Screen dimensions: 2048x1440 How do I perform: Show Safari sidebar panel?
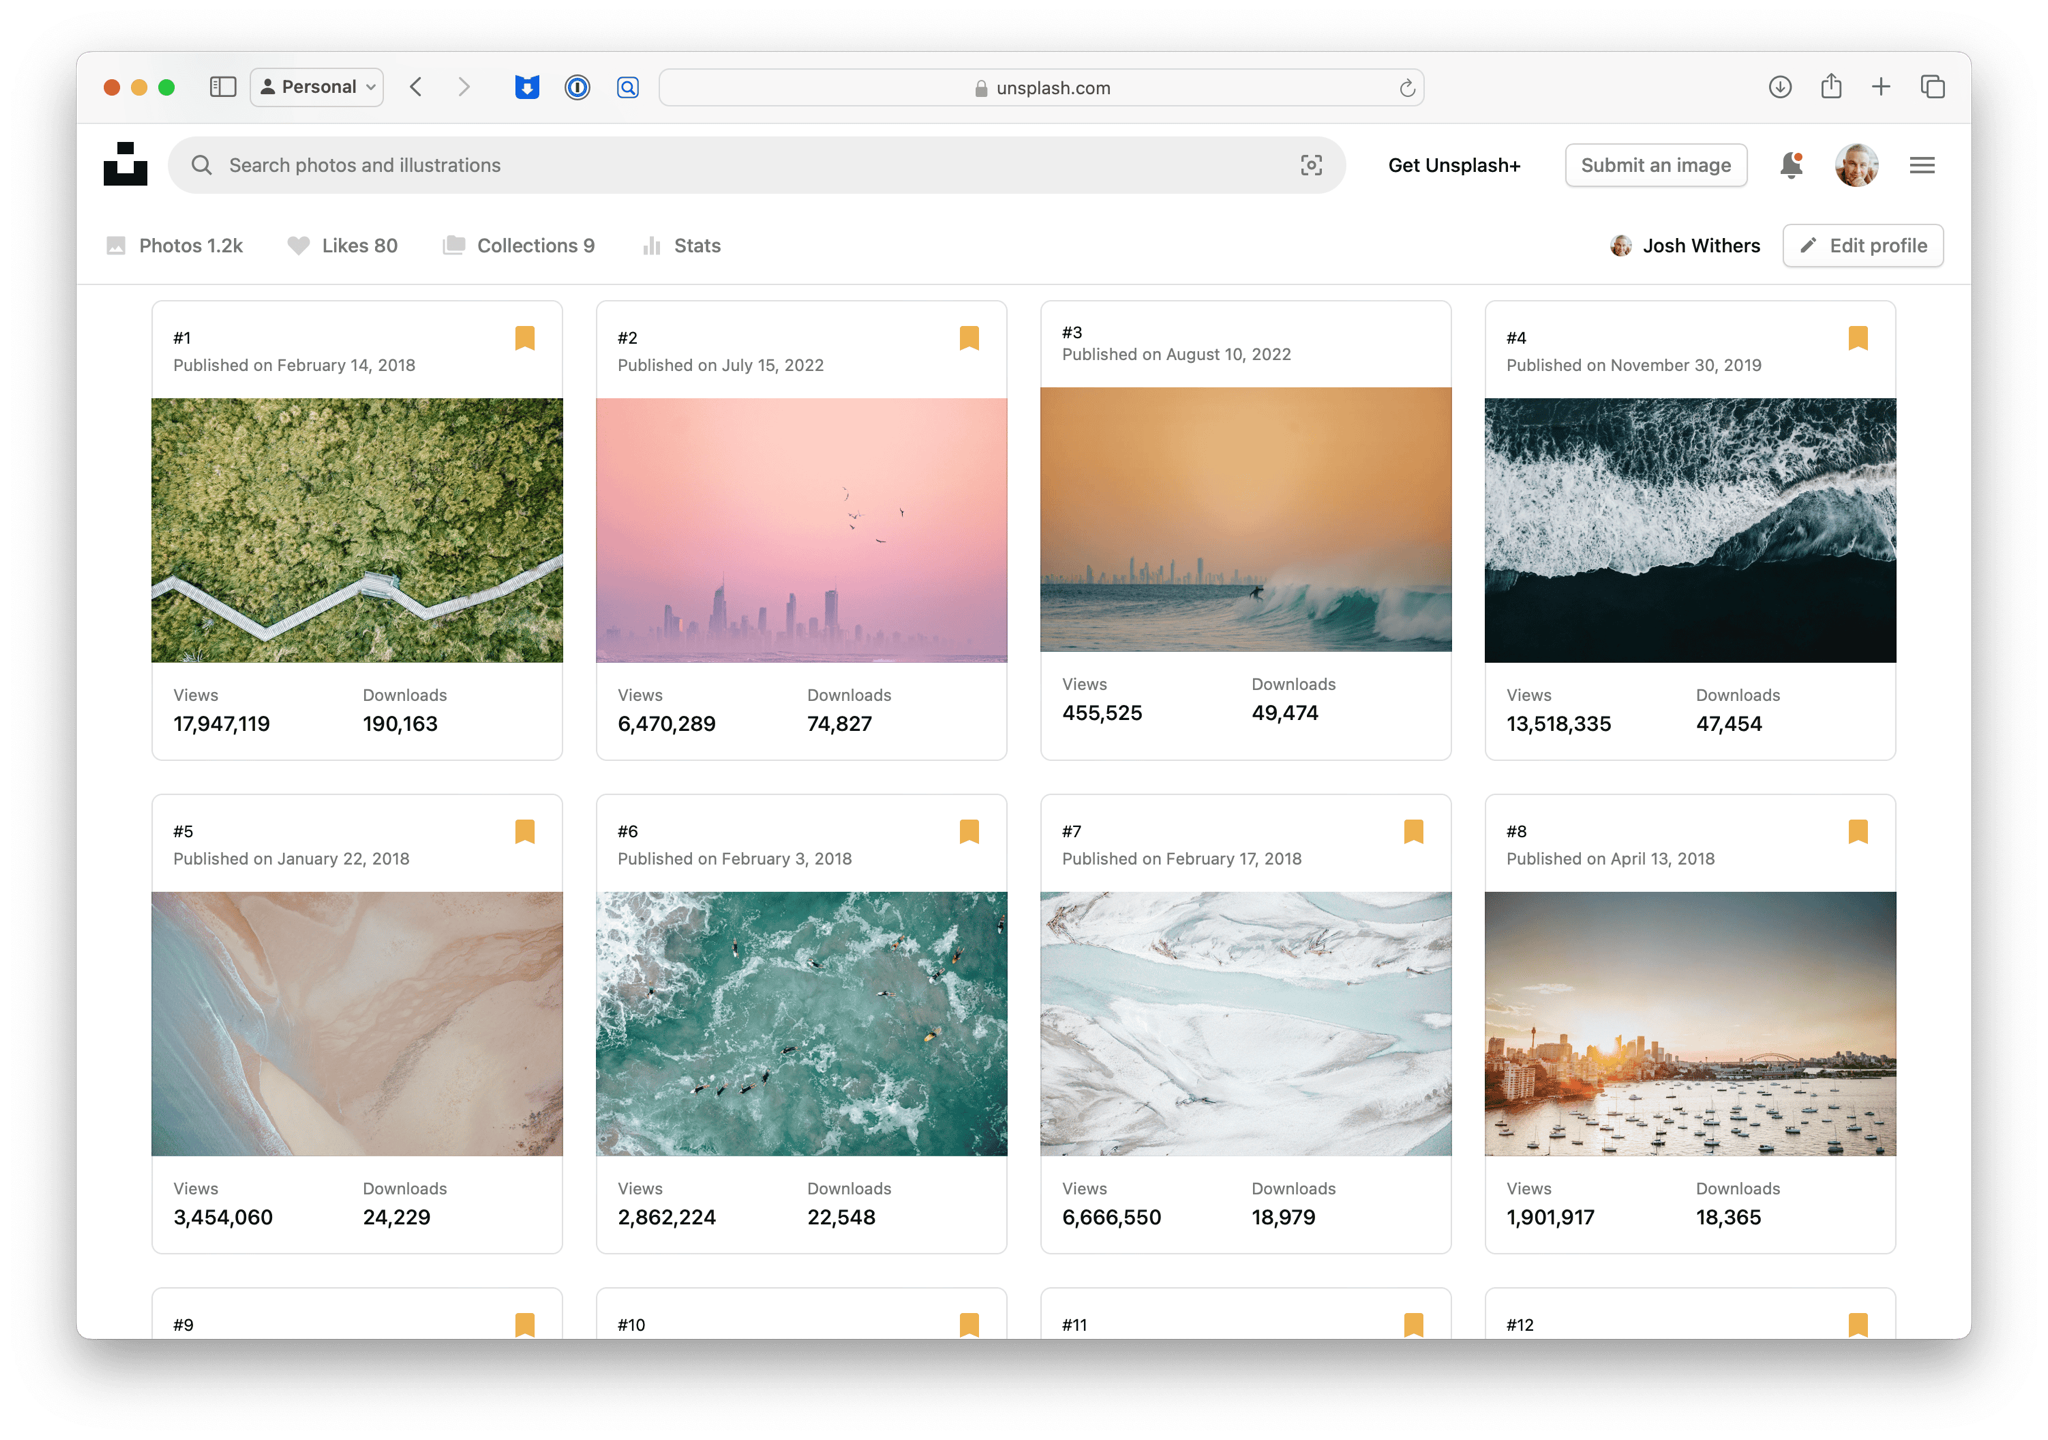(222, 87)
